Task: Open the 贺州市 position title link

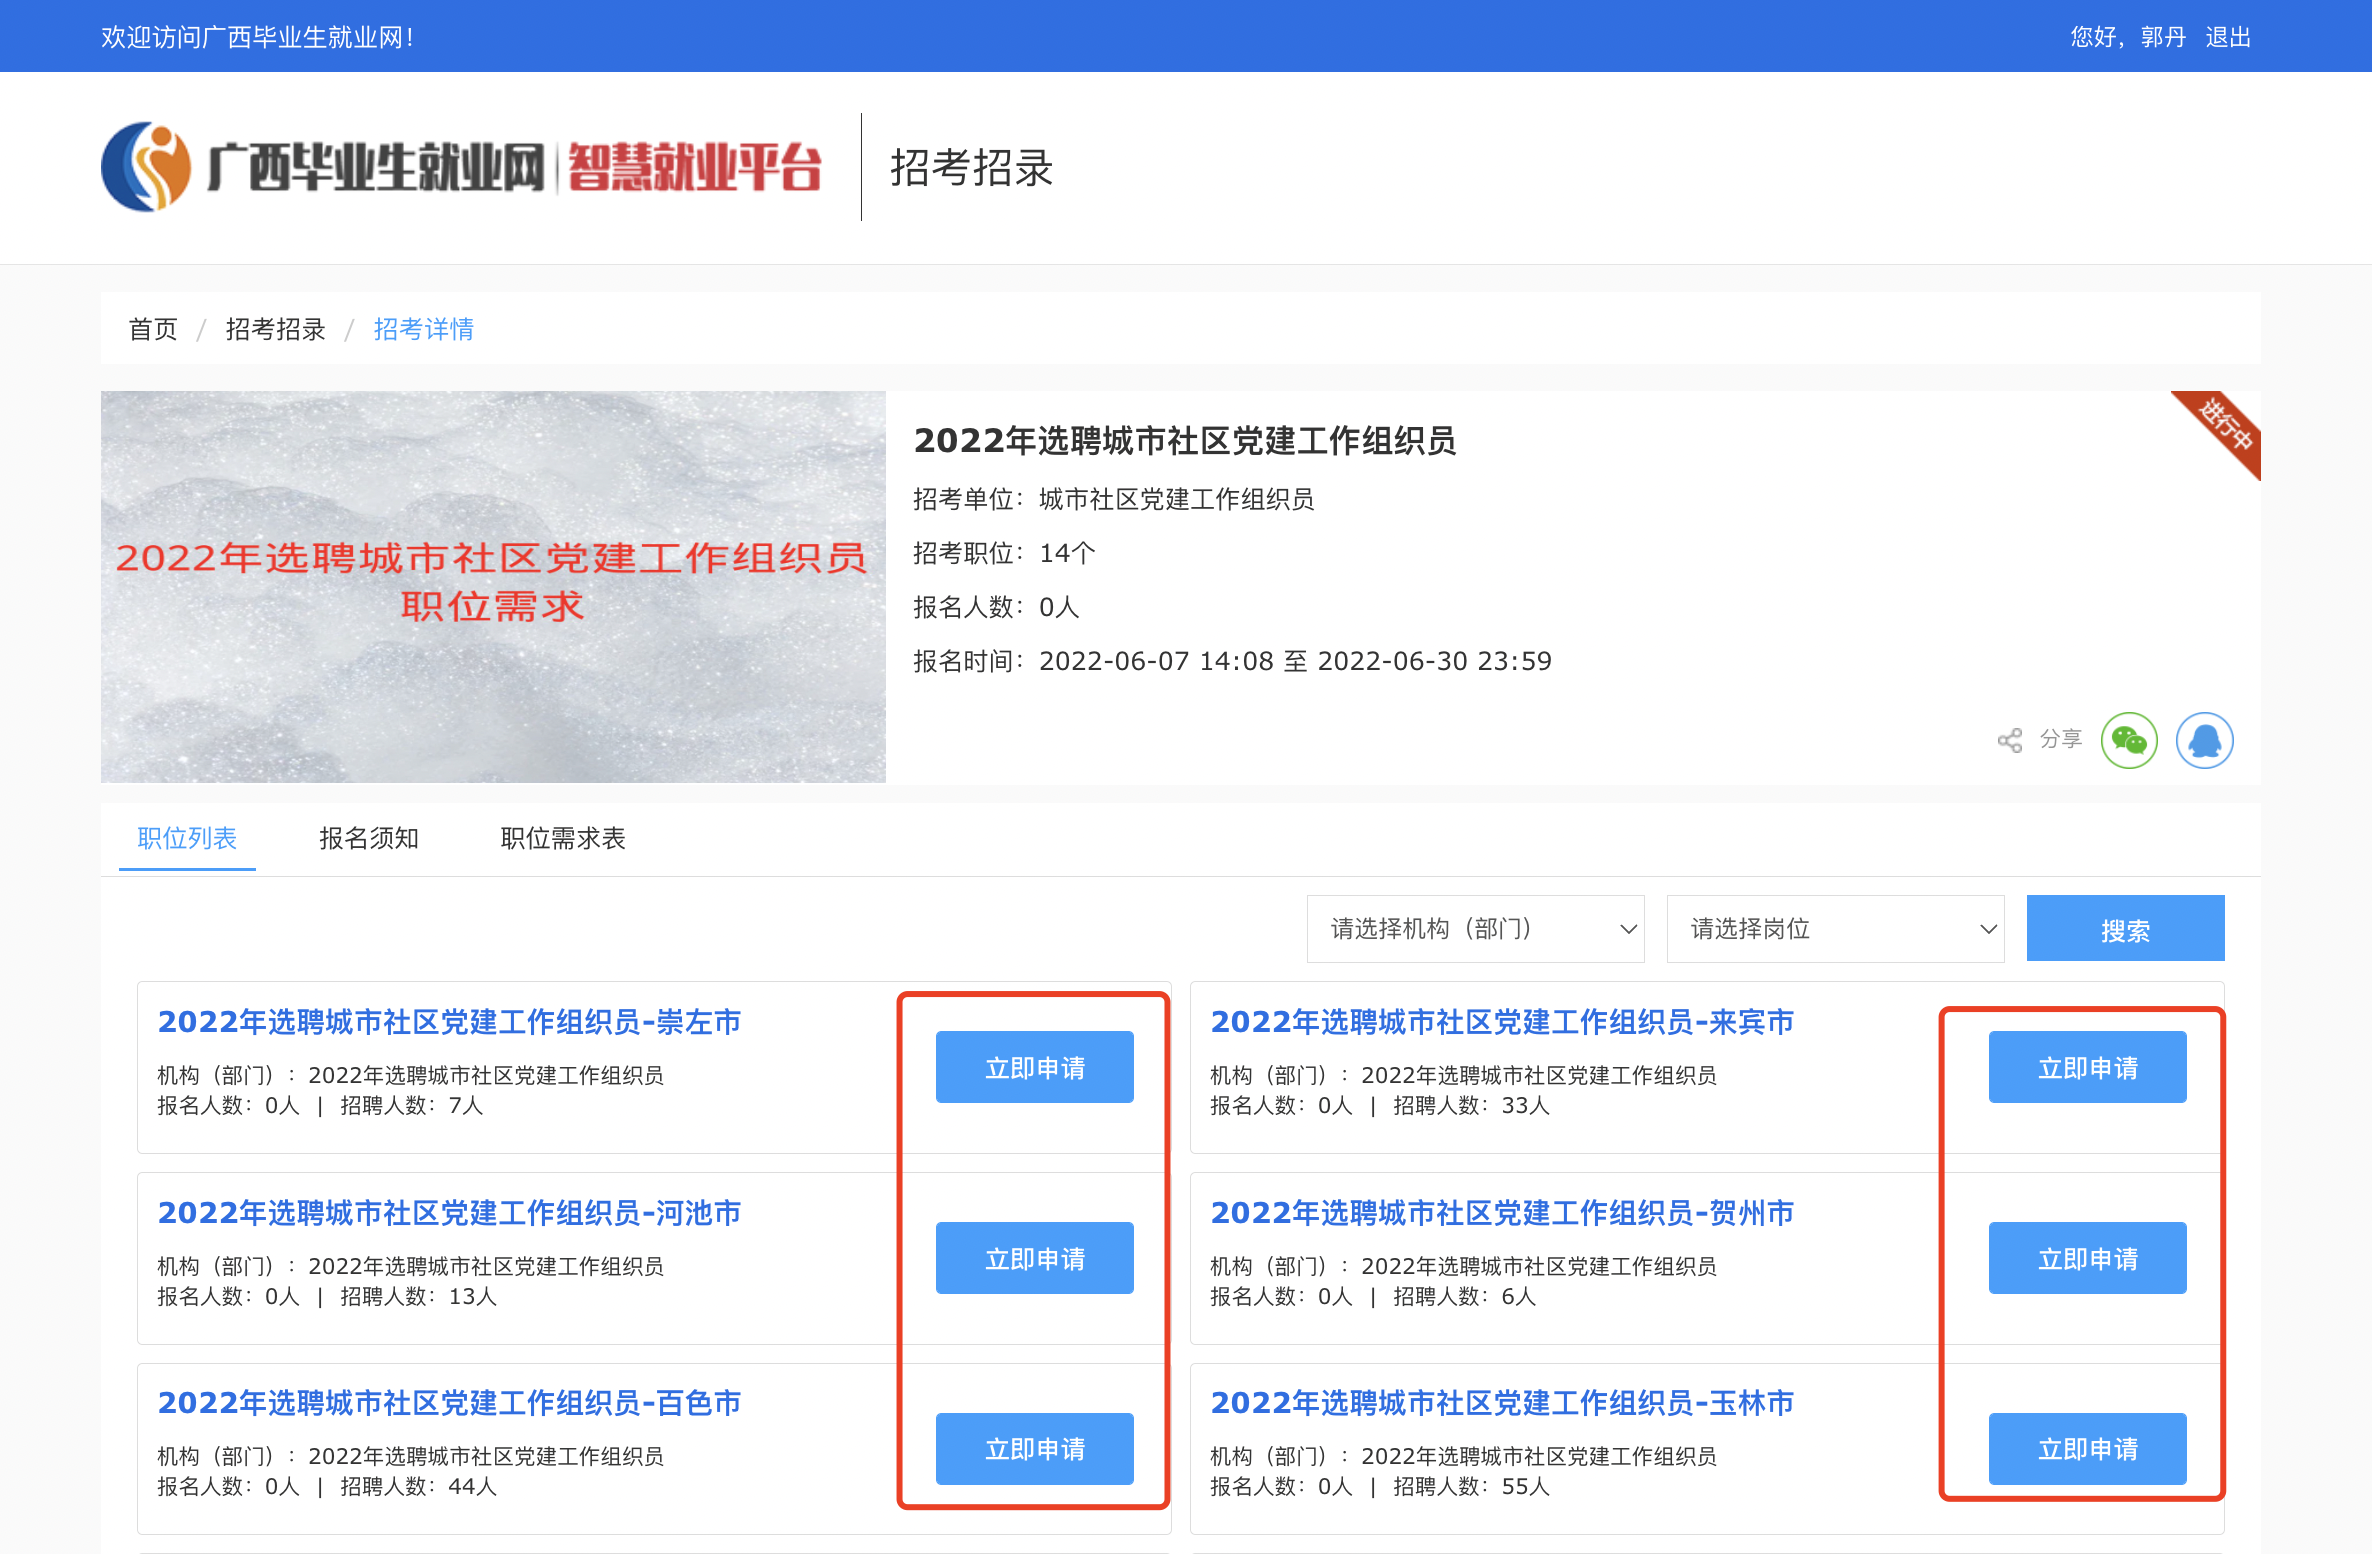Action: pyautogui.click(x=1501, y=1213)
